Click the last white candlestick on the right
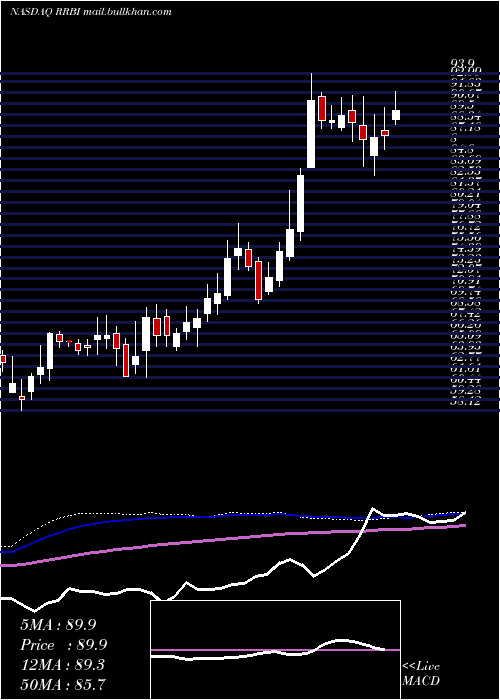Image resolution: width=500 pixels, height=700 pixels. [x=396, y=115]
